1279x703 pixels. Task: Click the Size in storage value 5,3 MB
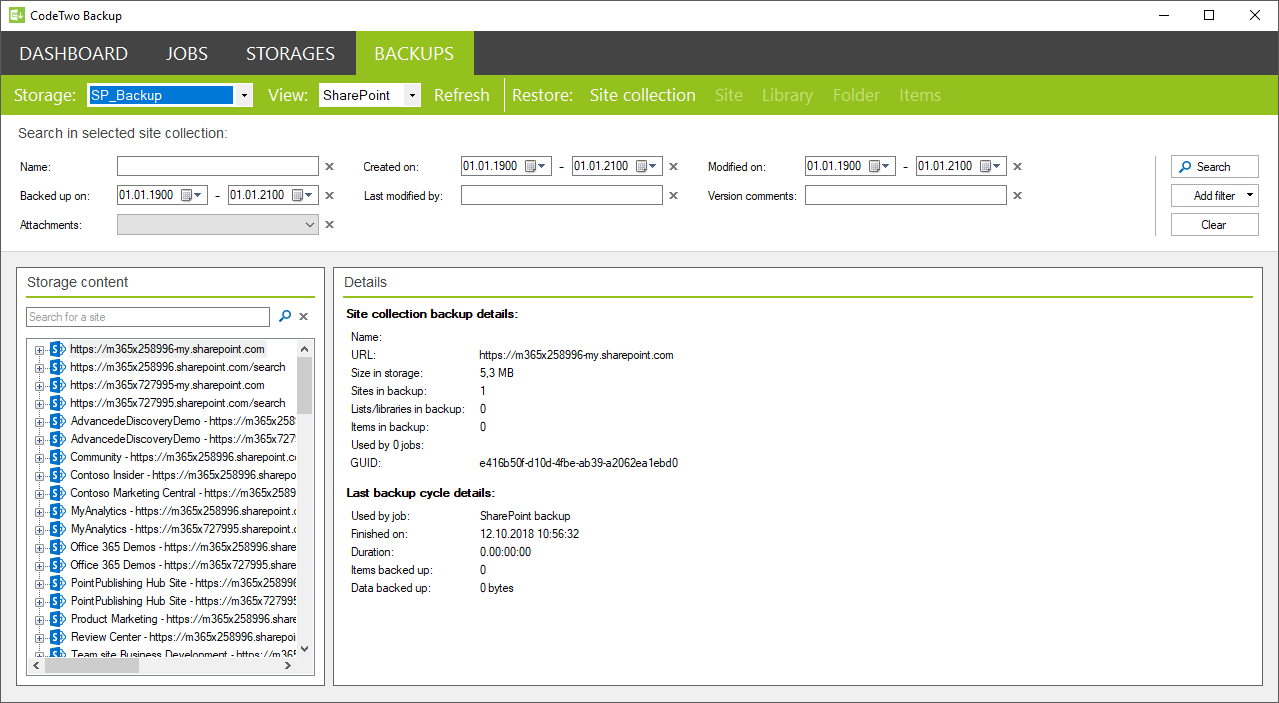tap(497, 373)
